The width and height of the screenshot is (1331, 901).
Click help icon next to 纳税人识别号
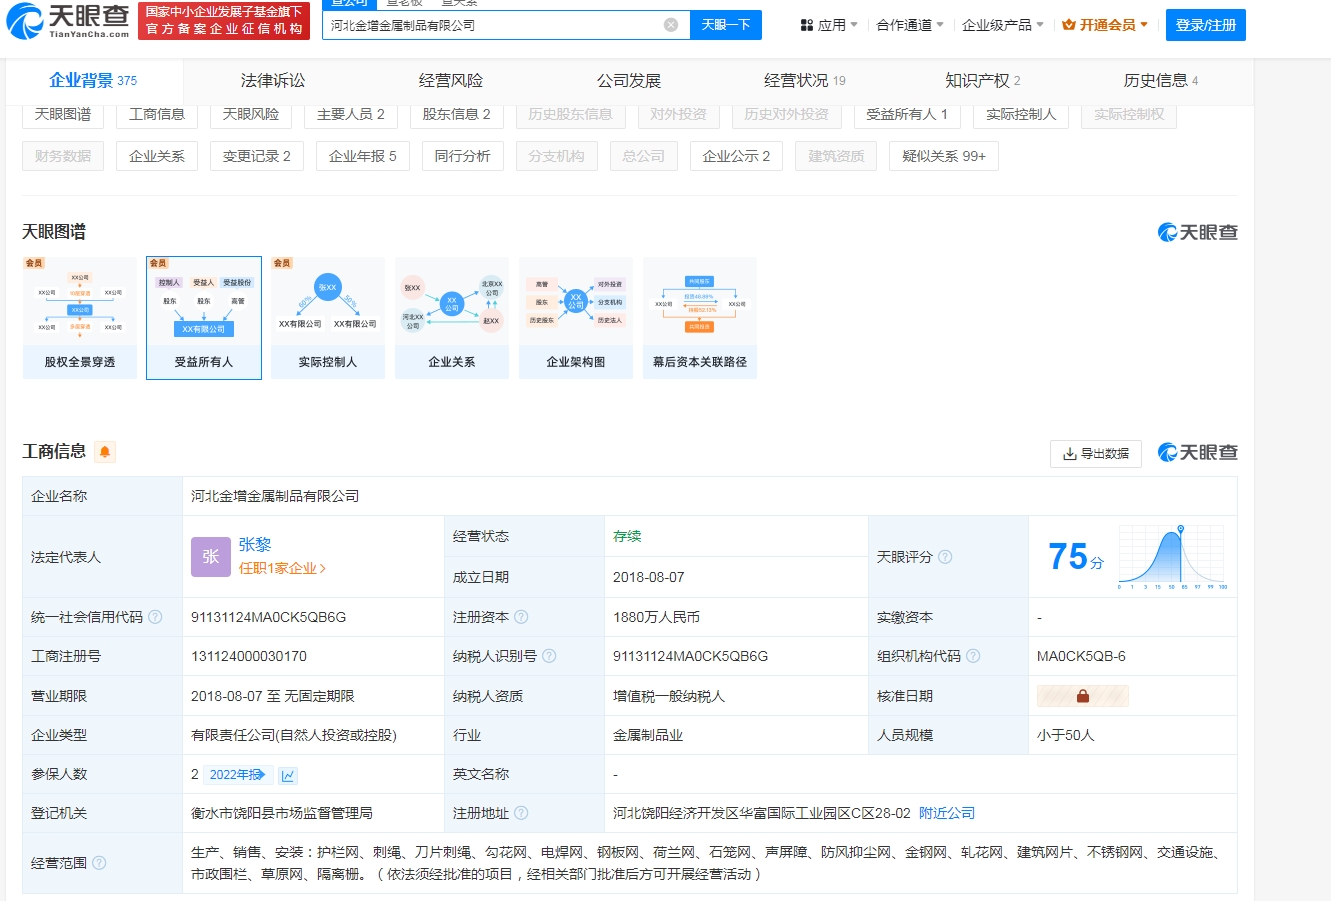point(549,656)
